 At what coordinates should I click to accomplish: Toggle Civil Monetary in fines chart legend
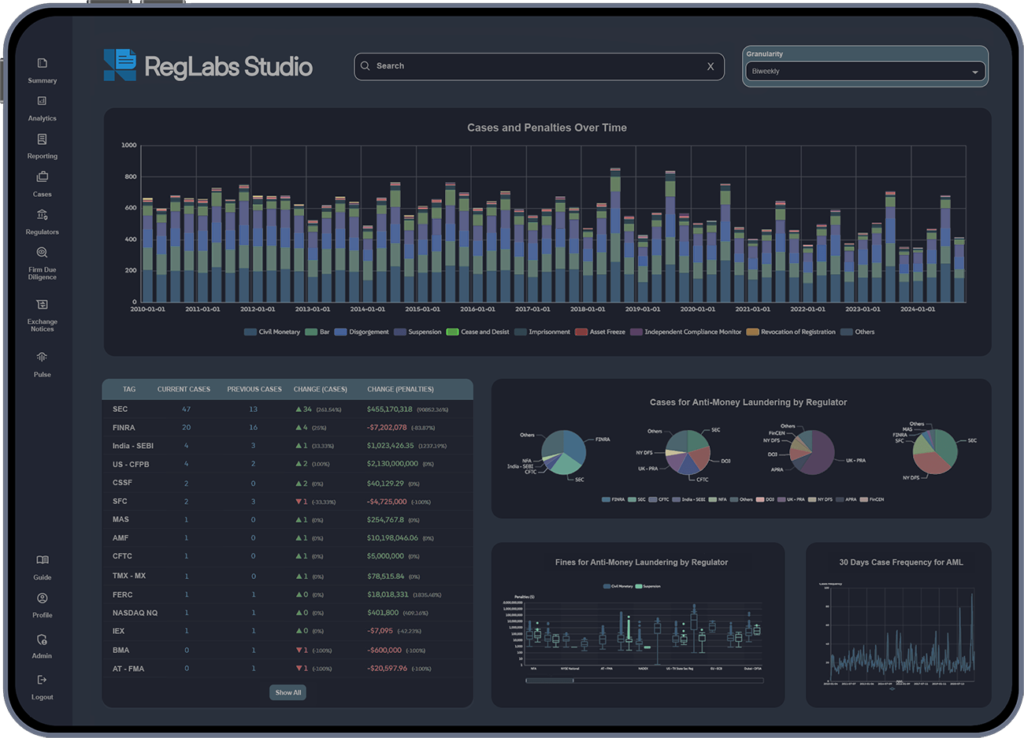coord(618,586)
